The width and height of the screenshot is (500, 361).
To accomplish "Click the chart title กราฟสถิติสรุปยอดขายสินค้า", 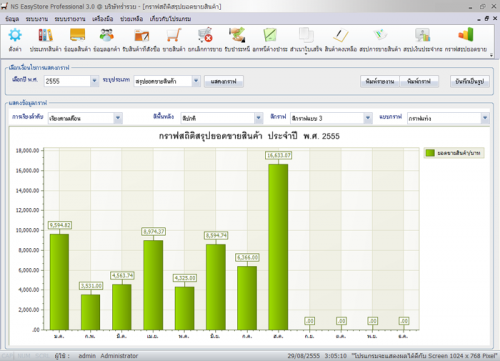I will pos(211,136).
